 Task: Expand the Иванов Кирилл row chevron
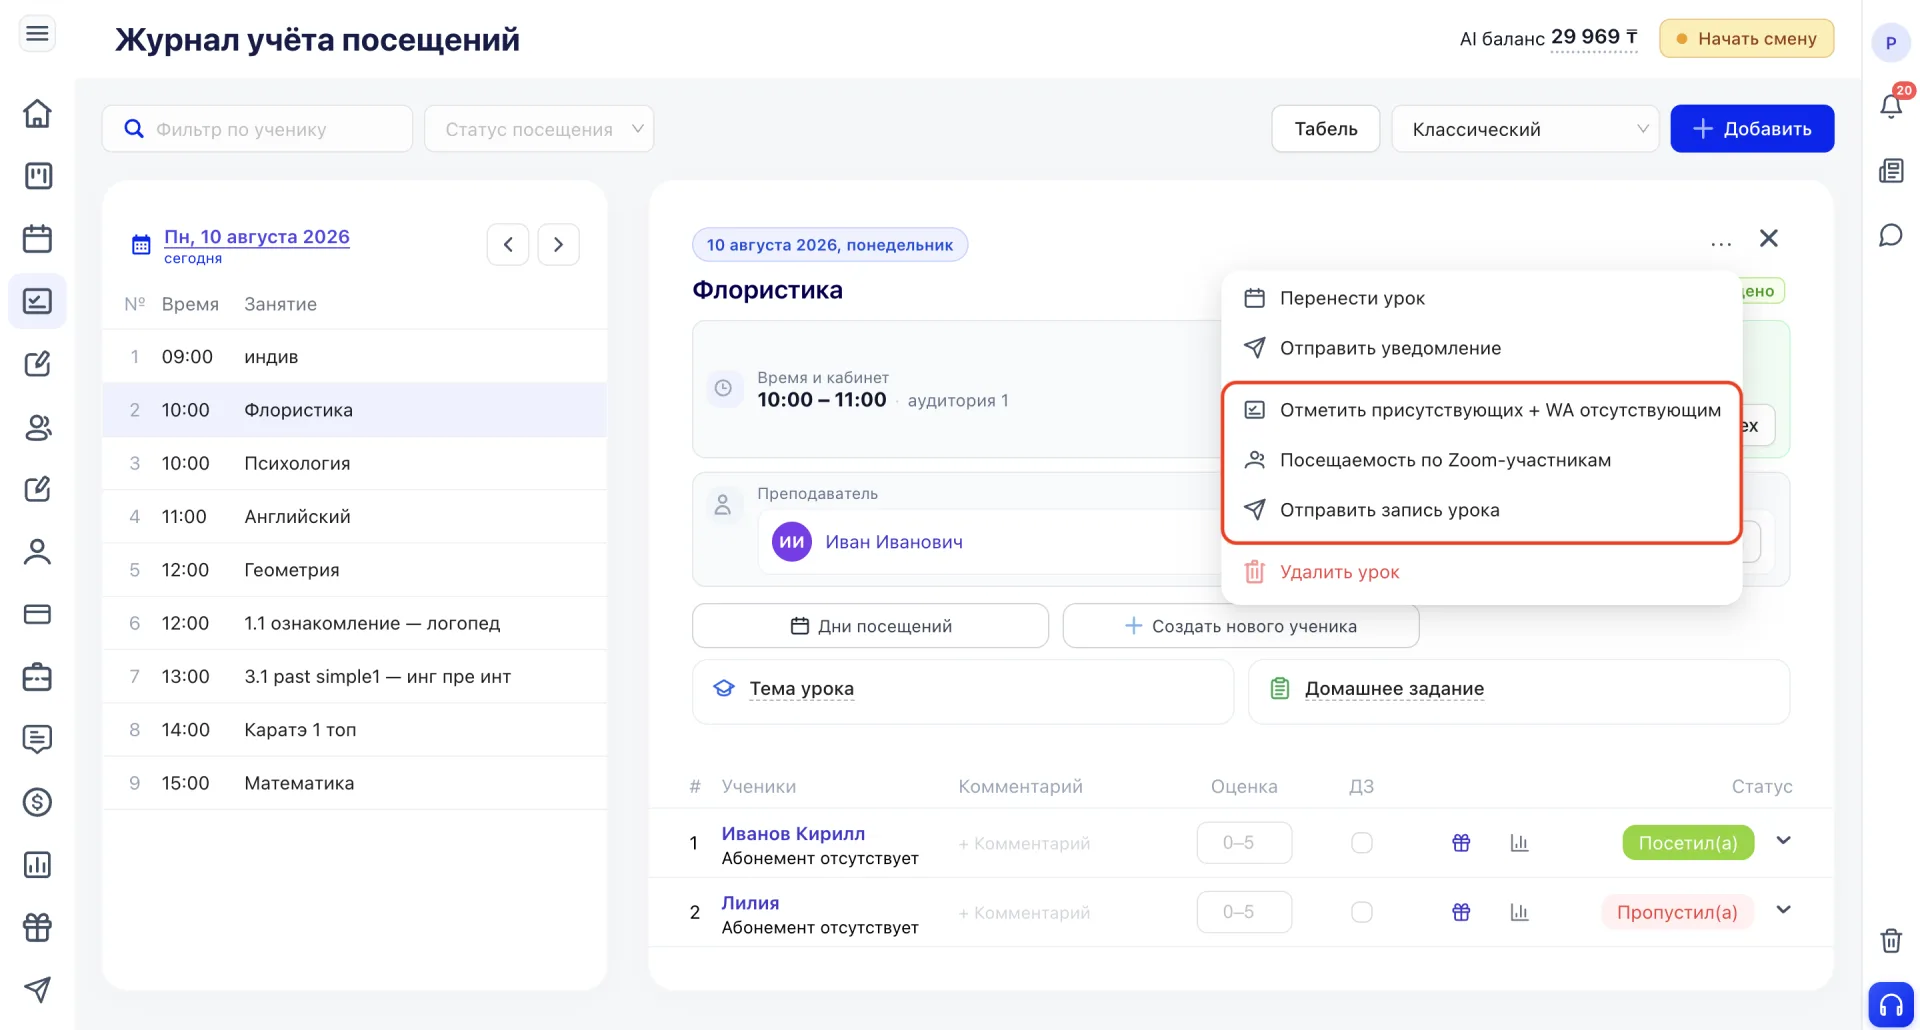(1783, 841)
